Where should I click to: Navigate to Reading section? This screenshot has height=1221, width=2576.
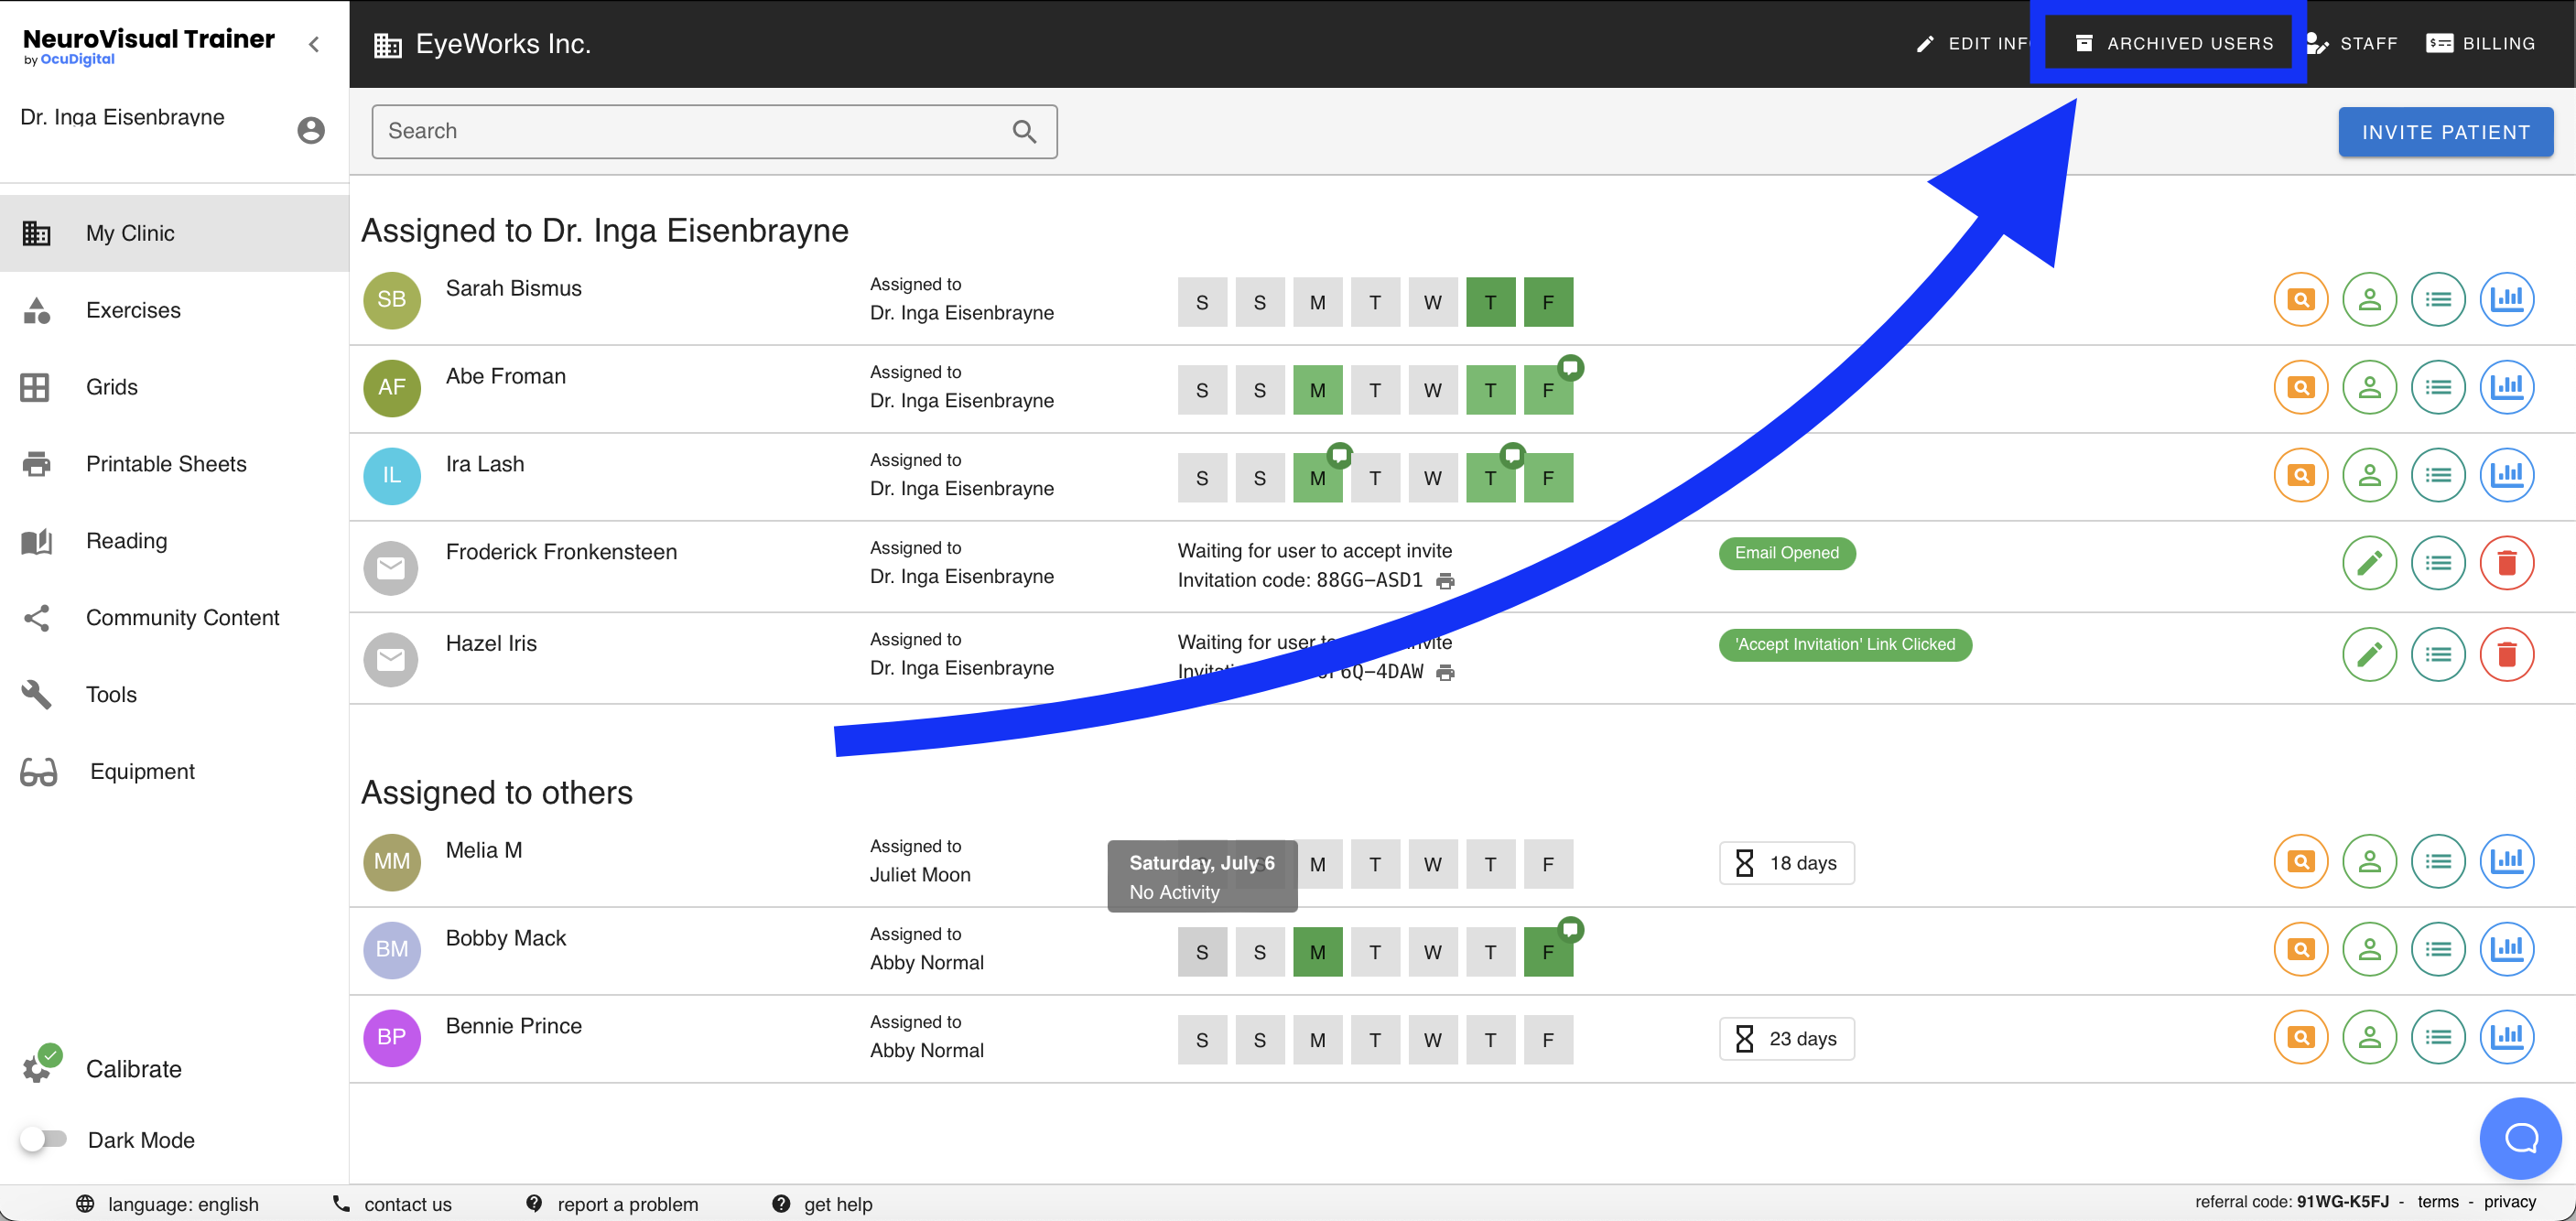174,541
